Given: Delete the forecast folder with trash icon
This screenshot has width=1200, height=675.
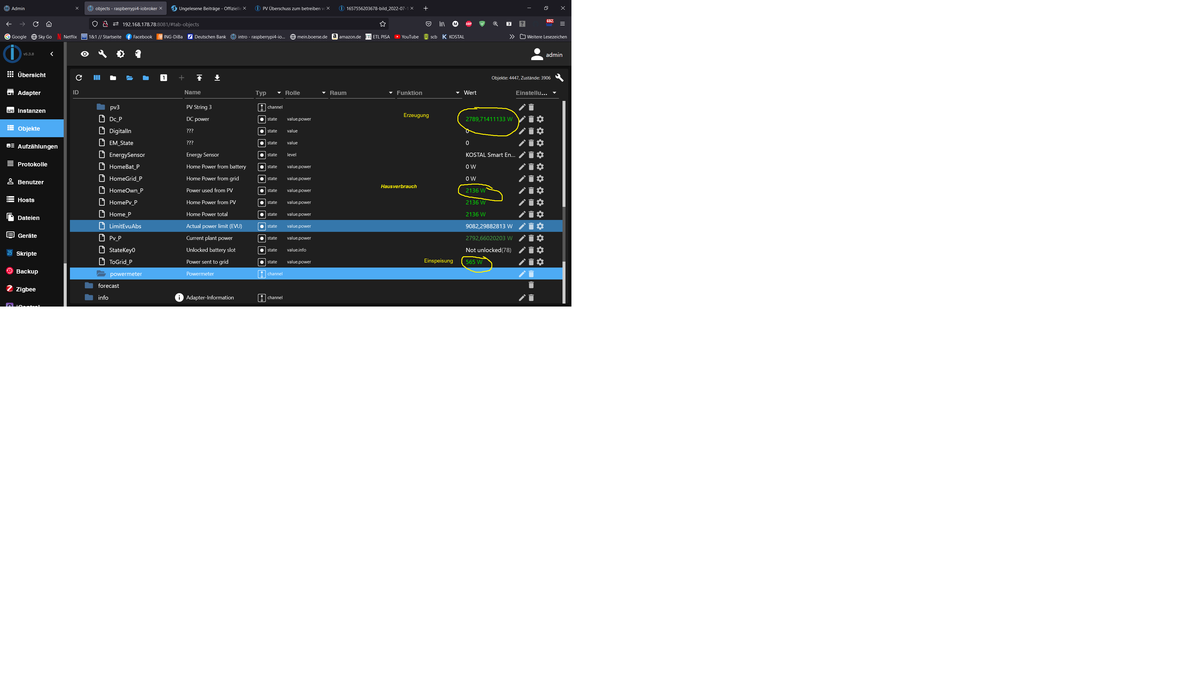Looking at the screenshot, I should coord(531,285).
